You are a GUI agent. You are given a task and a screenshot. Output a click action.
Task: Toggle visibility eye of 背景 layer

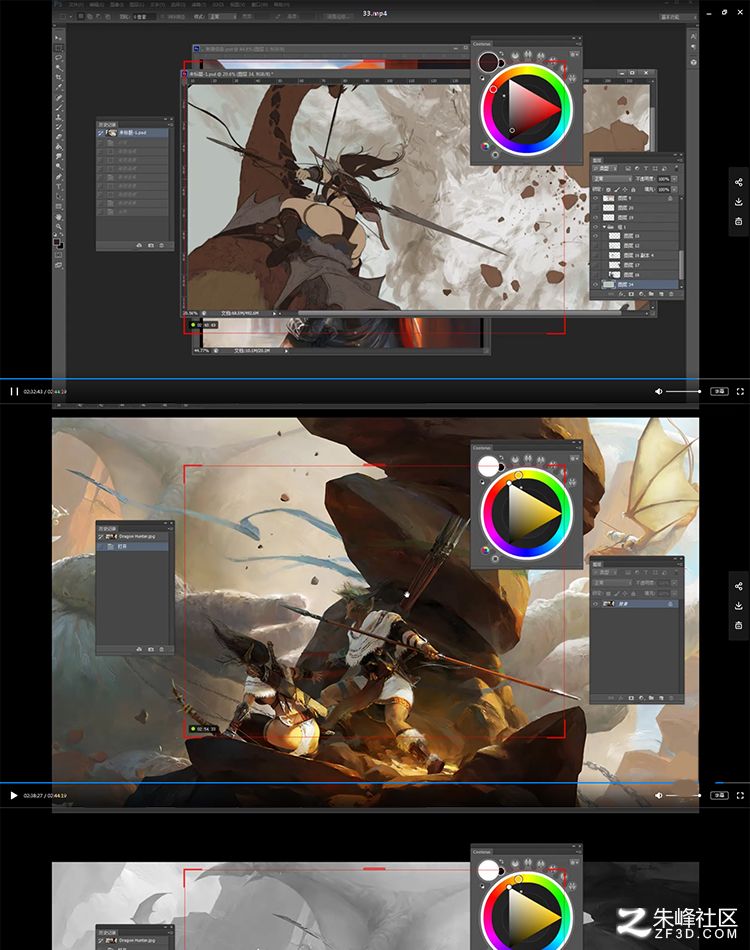tap(595, 604)
